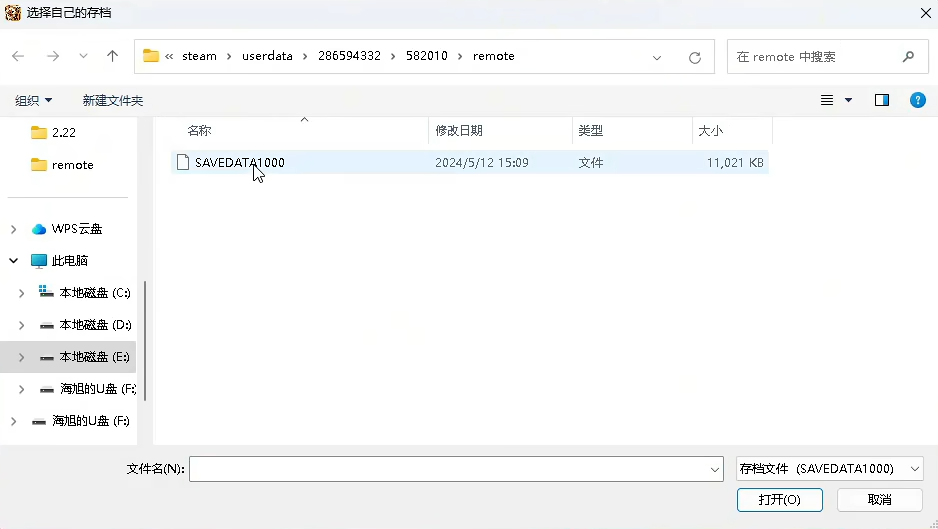Go back to previous folder
938x529 pixels.
(x=18, y=56)
